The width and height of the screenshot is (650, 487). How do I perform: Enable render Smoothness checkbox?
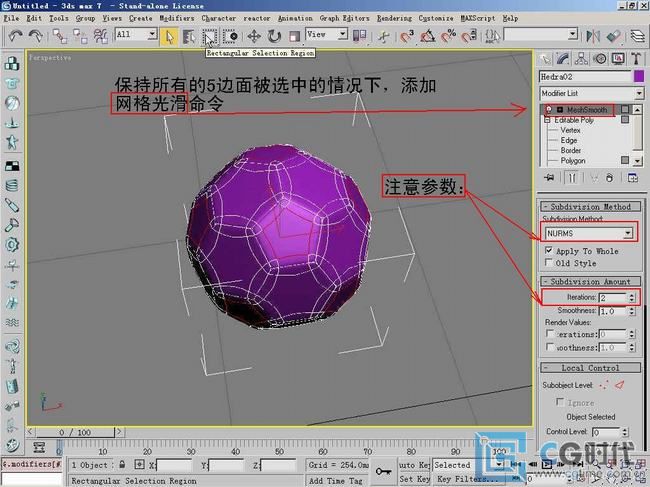coord(550,346)
